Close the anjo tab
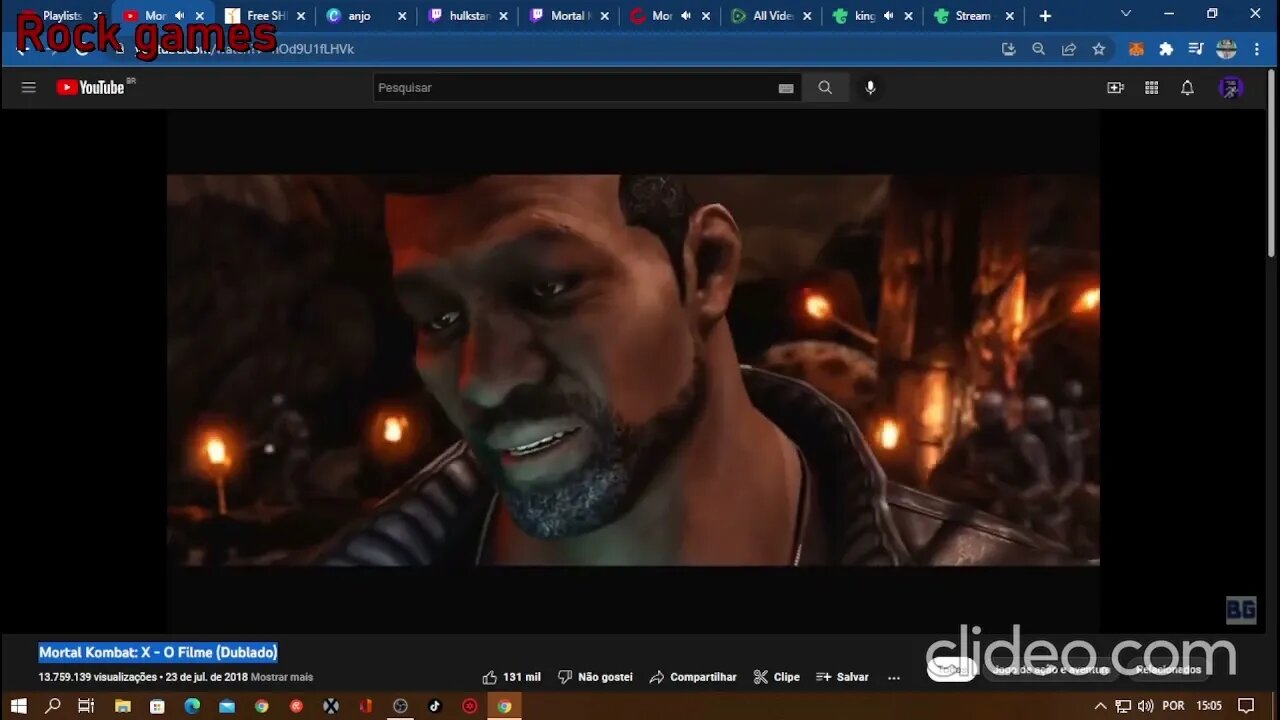1280x720 pixels. point(402,16)
